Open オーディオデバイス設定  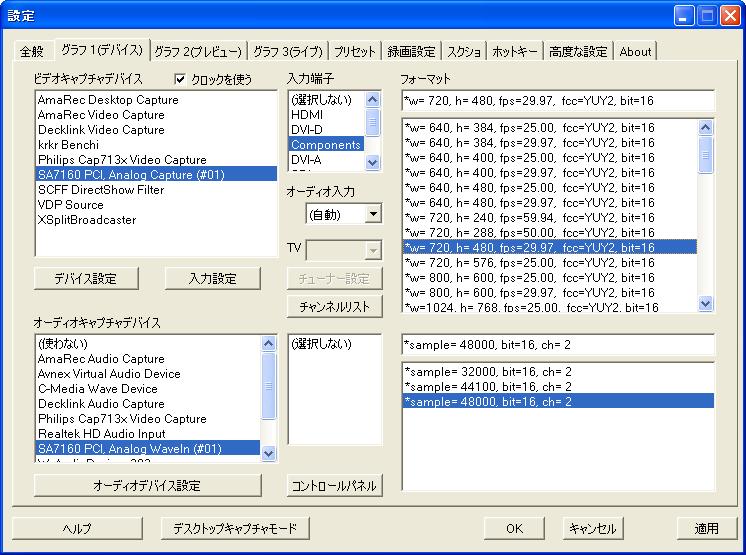(147, 486)
